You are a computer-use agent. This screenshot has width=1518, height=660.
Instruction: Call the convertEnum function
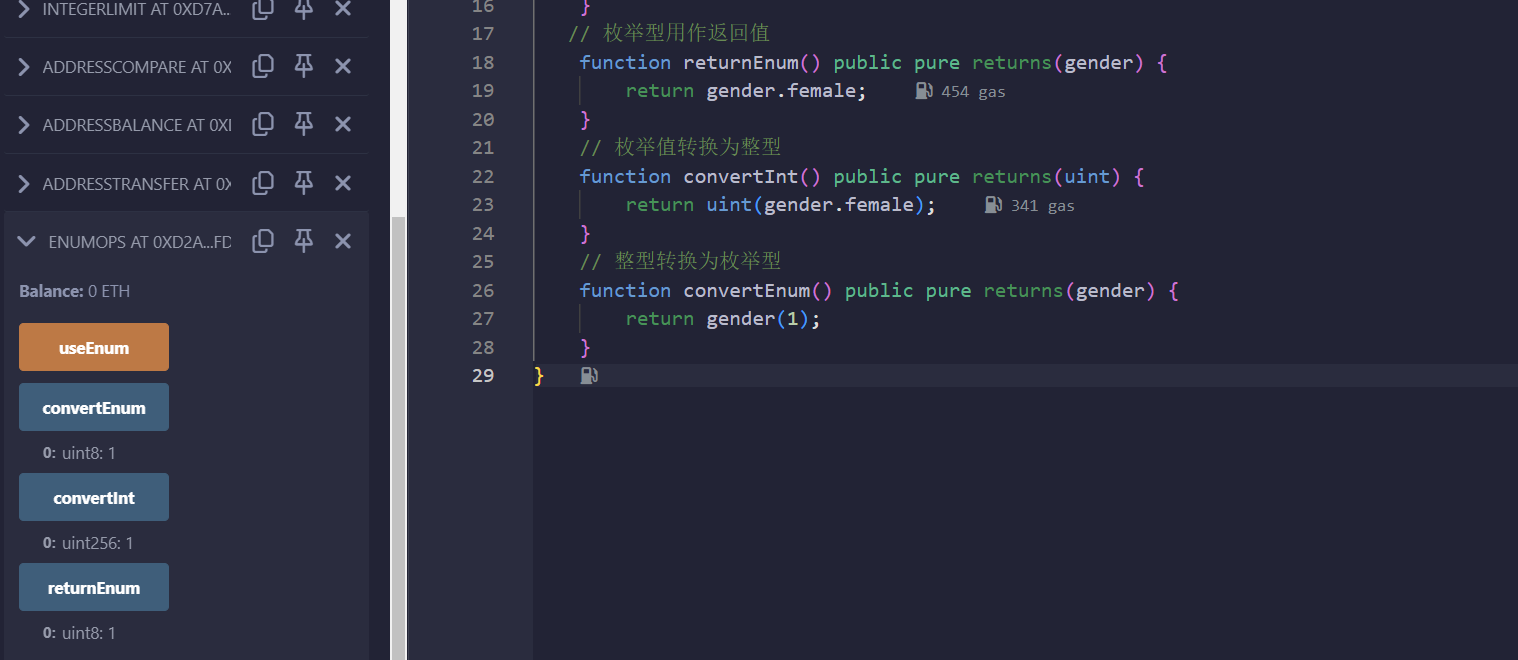click(x=94, y=407)
